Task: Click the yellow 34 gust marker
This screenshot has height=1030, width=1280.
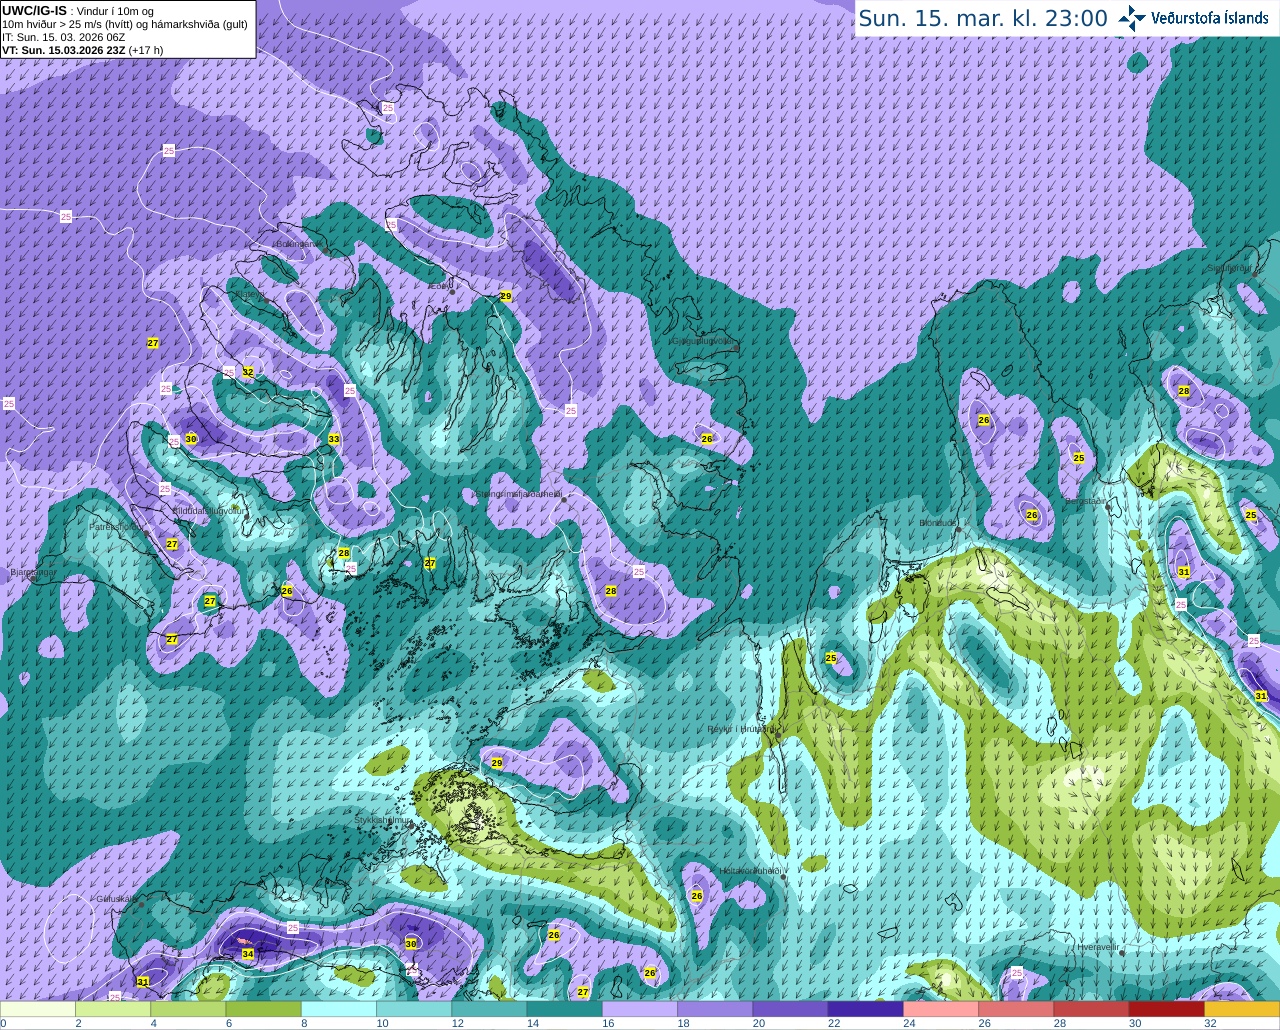Action: [248, 955]
